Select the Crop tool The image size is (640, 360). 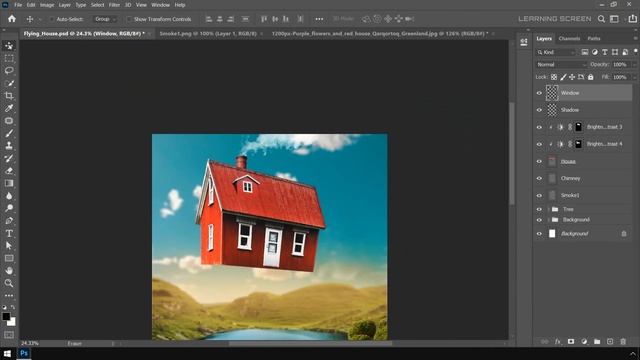(9, 96)
